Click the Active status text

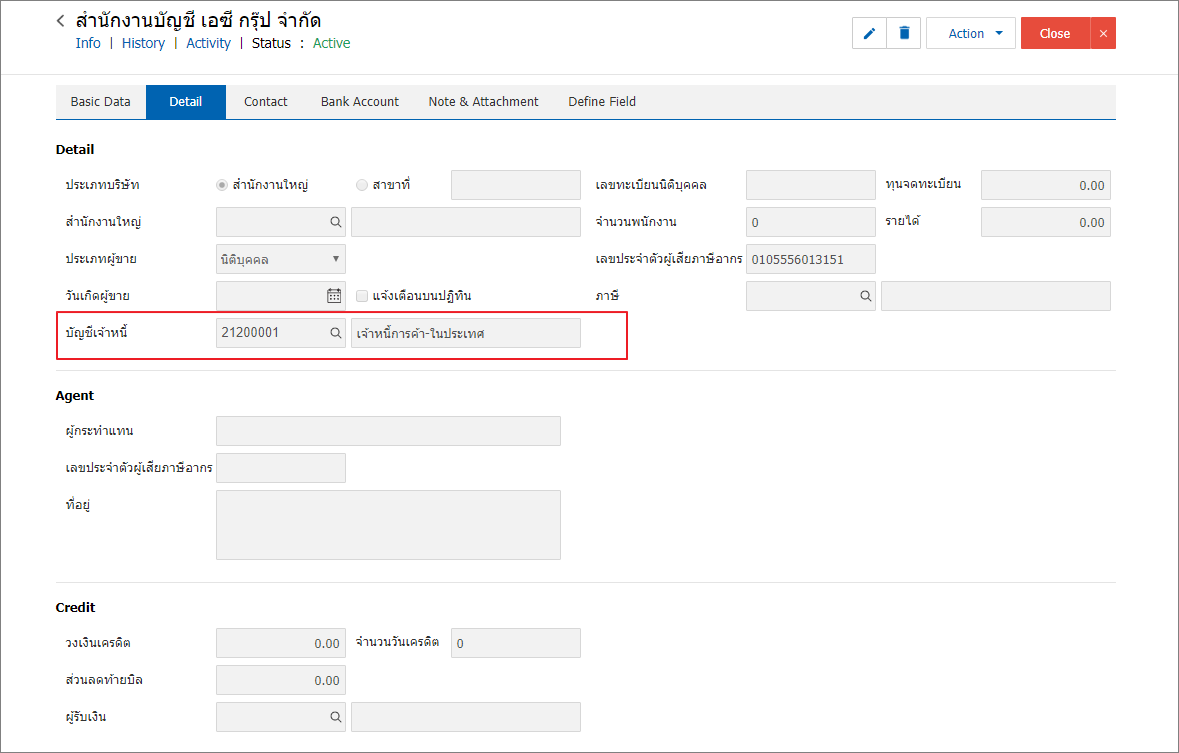tap(332, 43)
